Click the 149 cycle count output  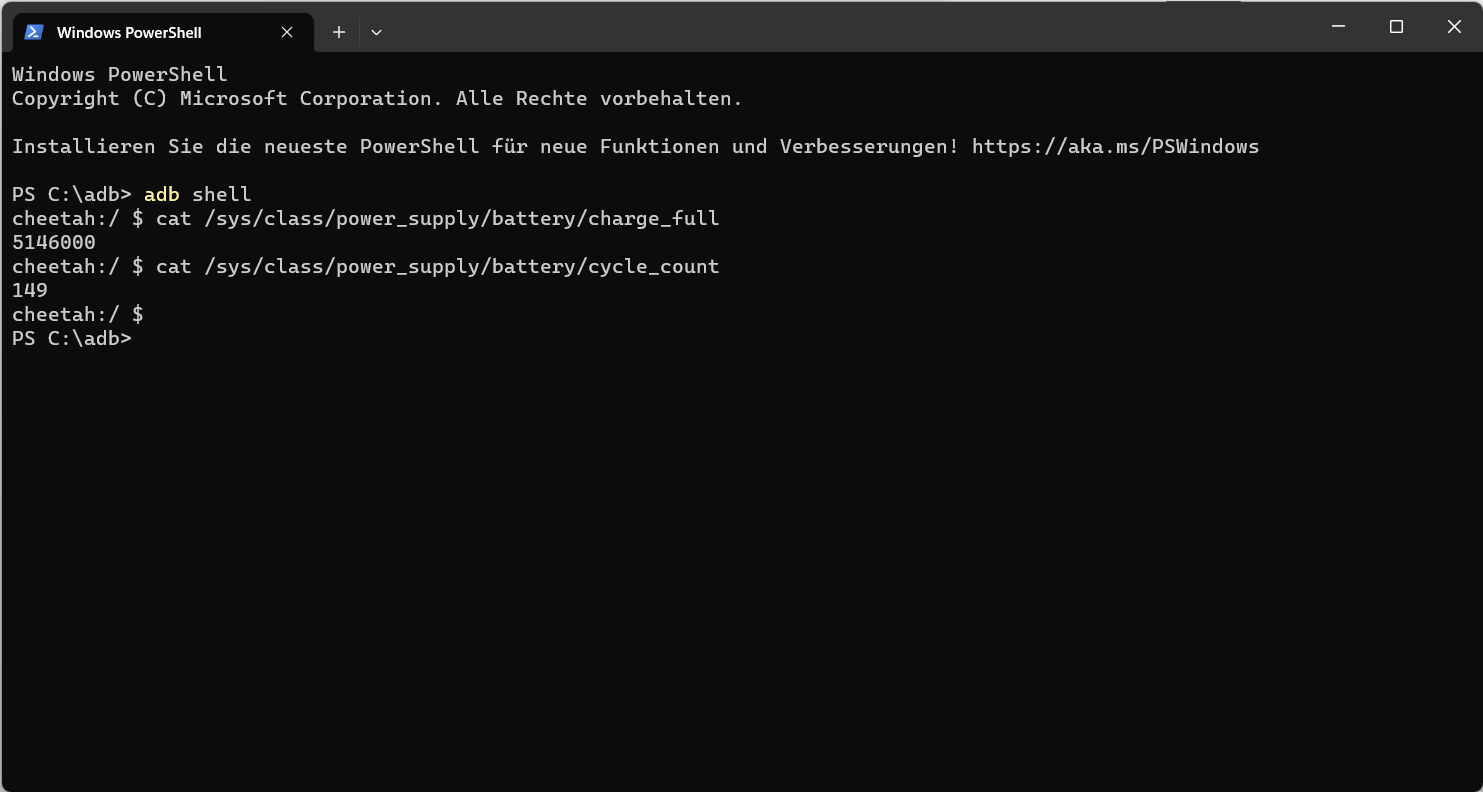(30, 290)
